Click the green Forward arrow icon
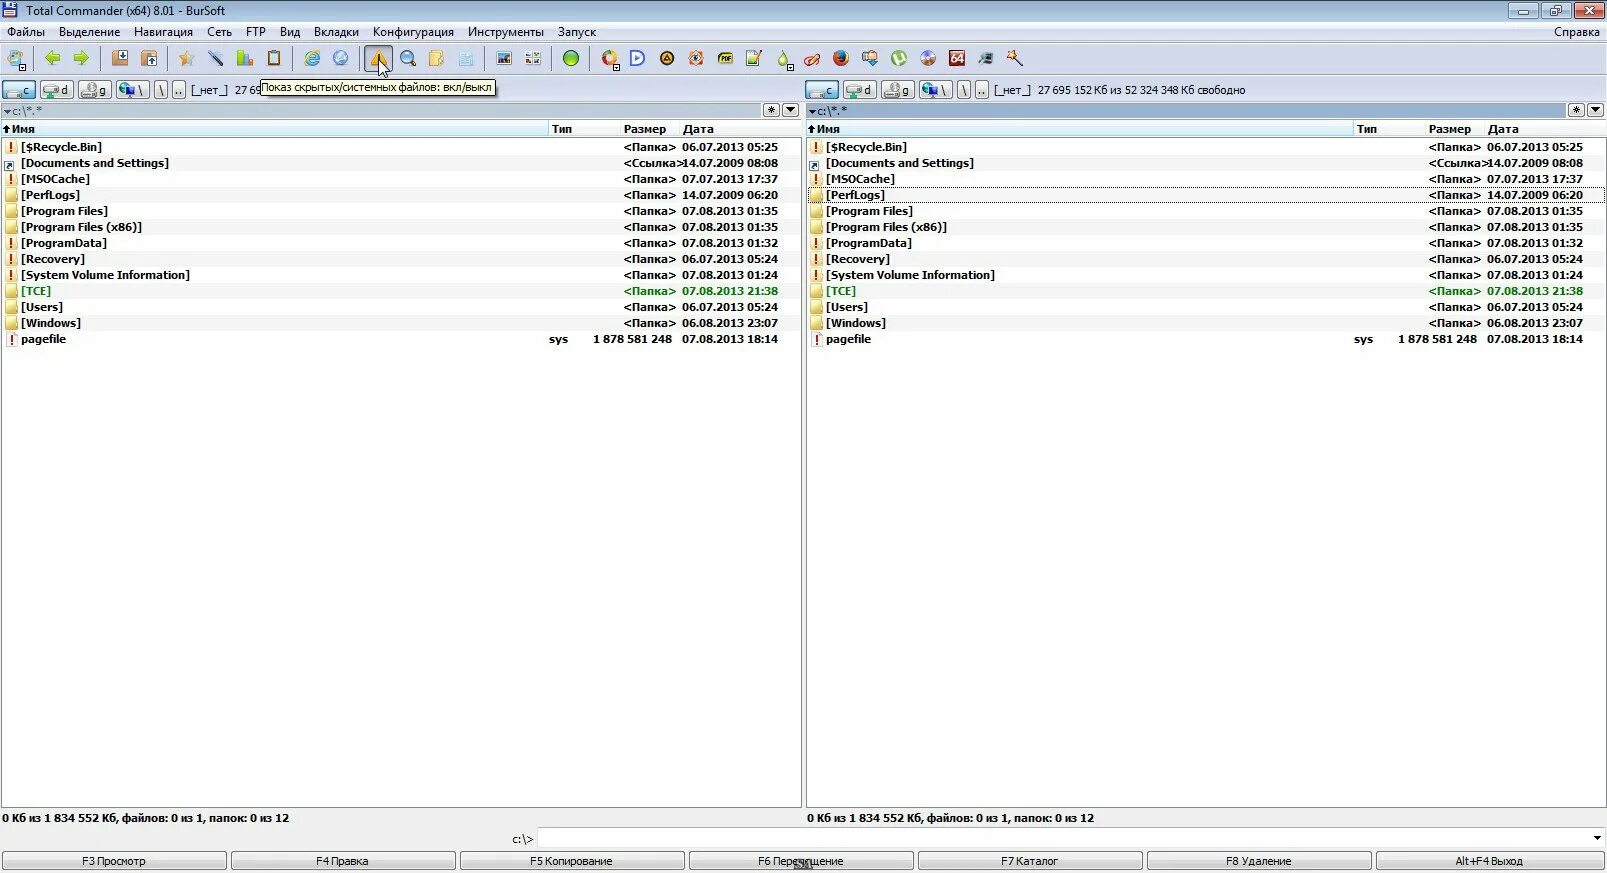The image size is (1607, 873). pos(81,58)
